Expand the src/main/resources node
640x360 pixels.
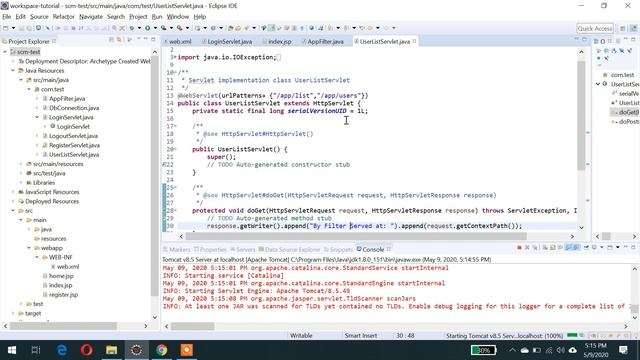(x=21, y=164)
